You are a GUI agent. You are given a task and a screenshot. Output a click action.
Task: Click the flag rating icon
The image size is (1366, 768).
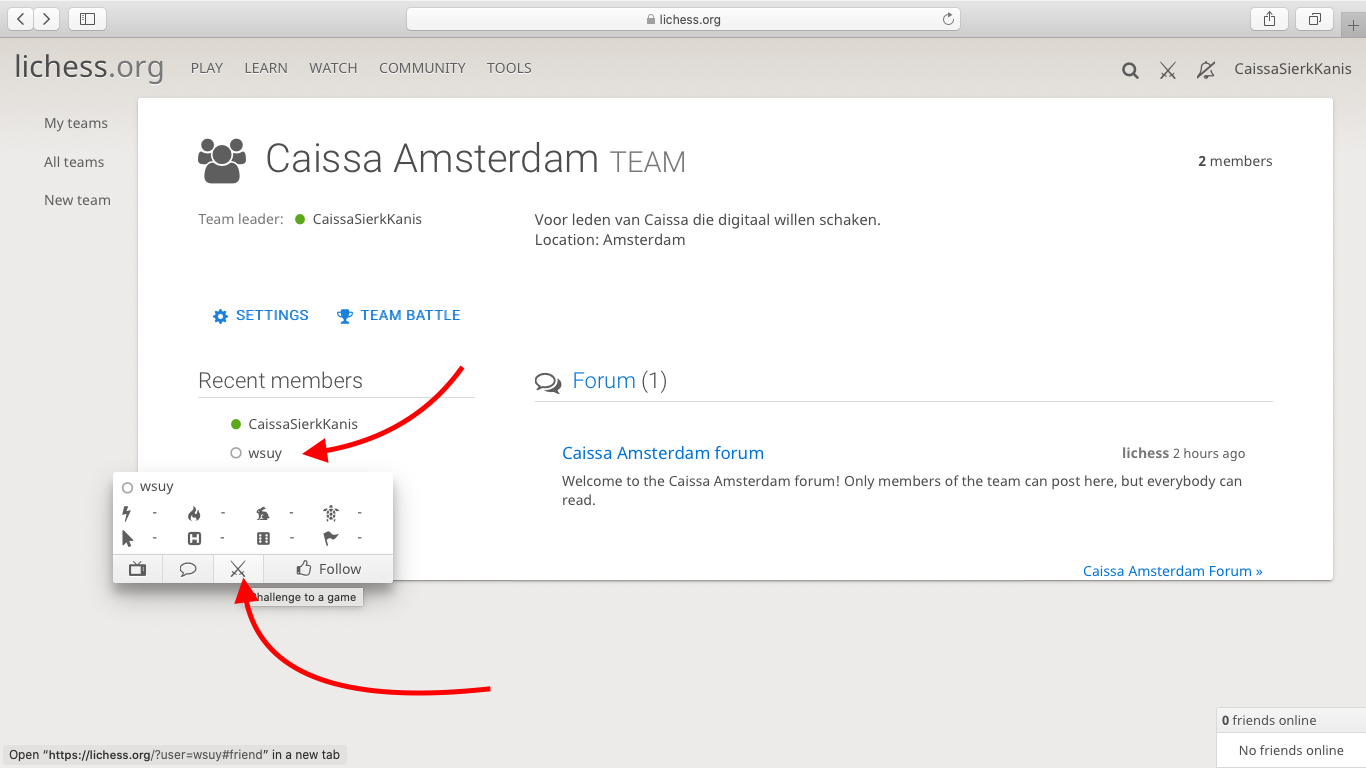click(x=331, y=538)
